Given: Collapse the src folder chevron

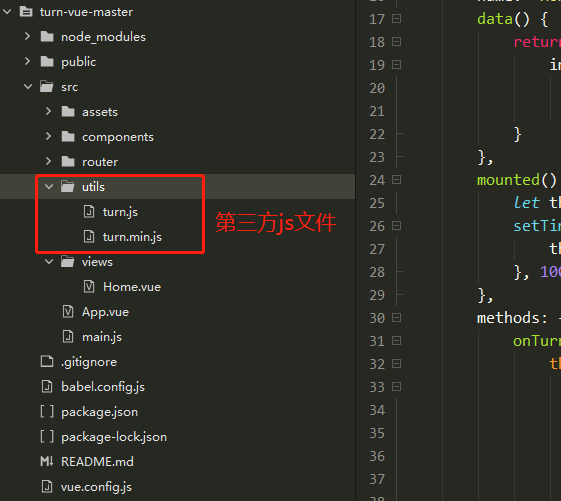Looking at the screenshot, I should point(28,86).
